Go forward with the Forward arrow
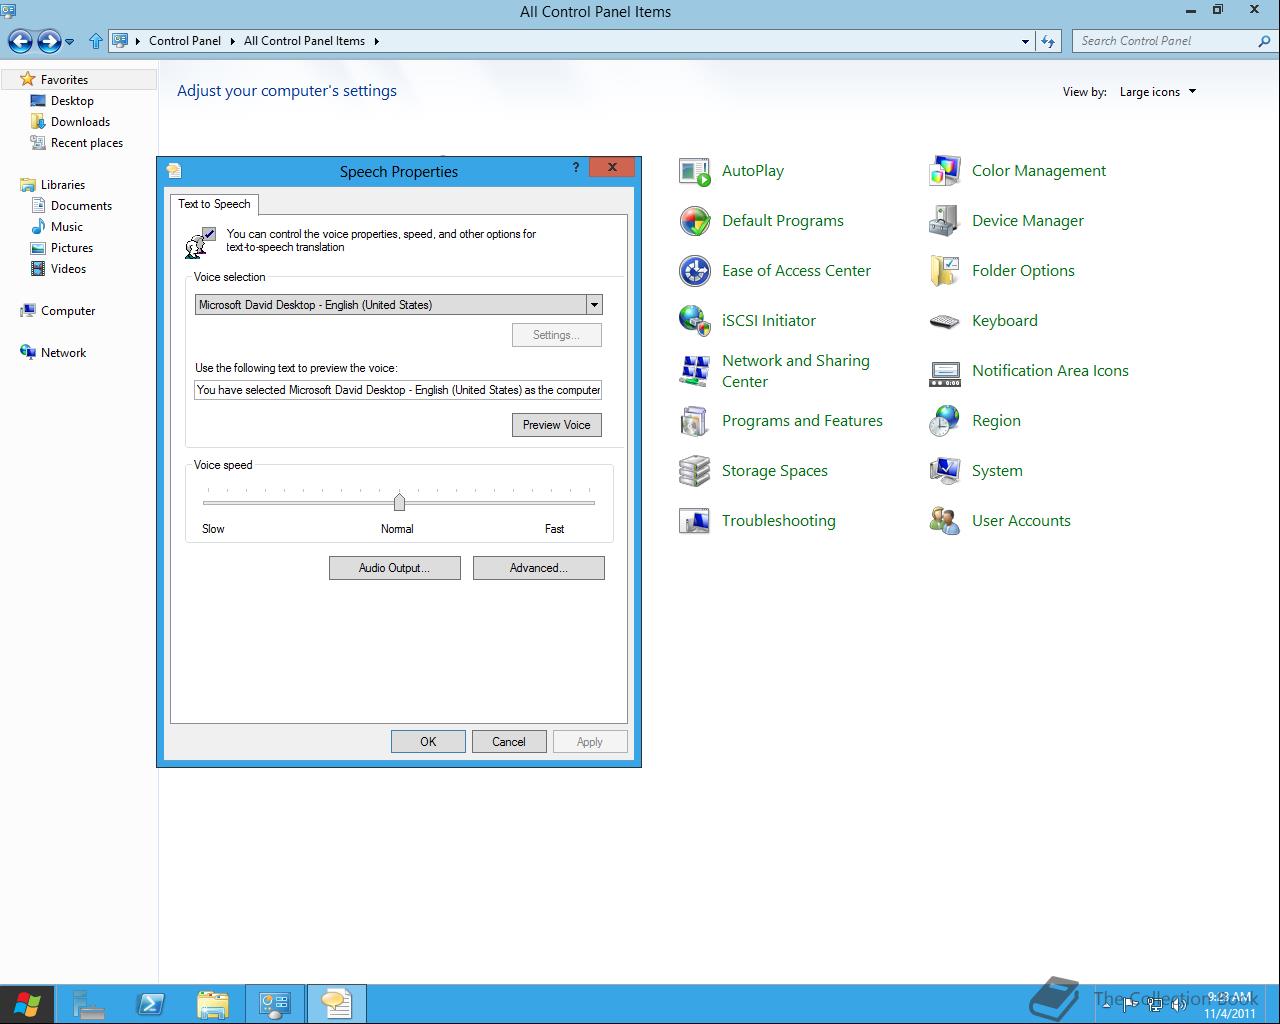This screenshot has height=1024, width=1280. [48, 41]
